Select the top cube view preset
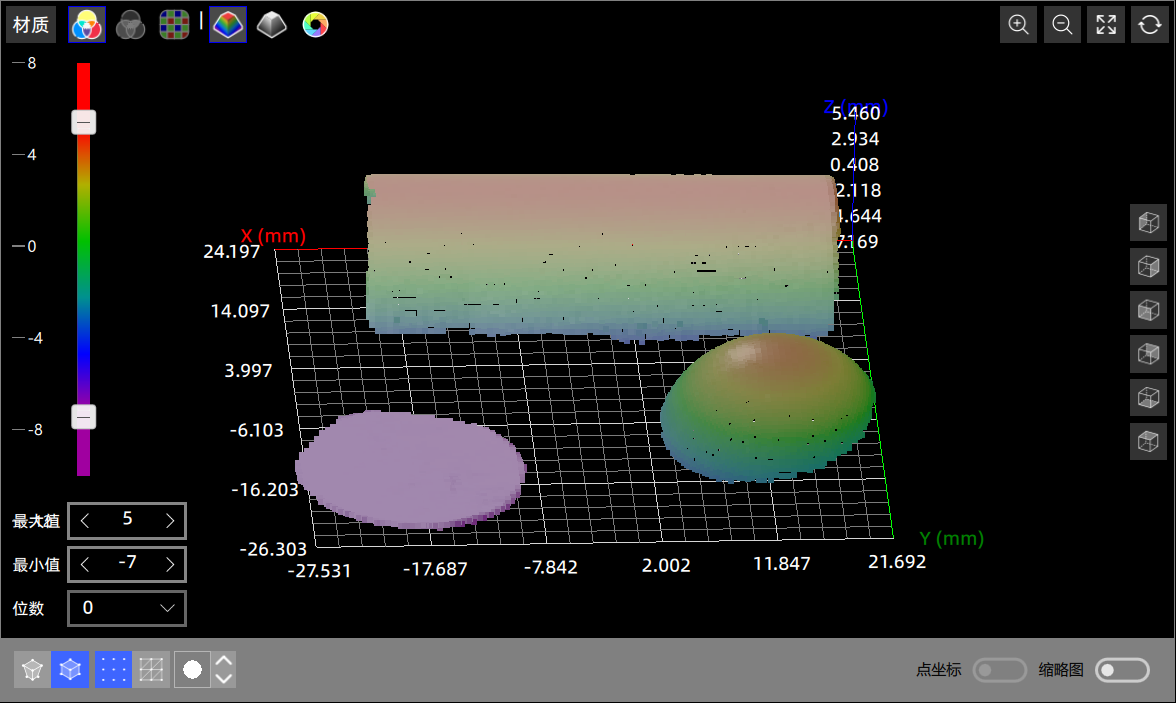The height and width of the screenshot is (703, 1176). (1148, 222)
